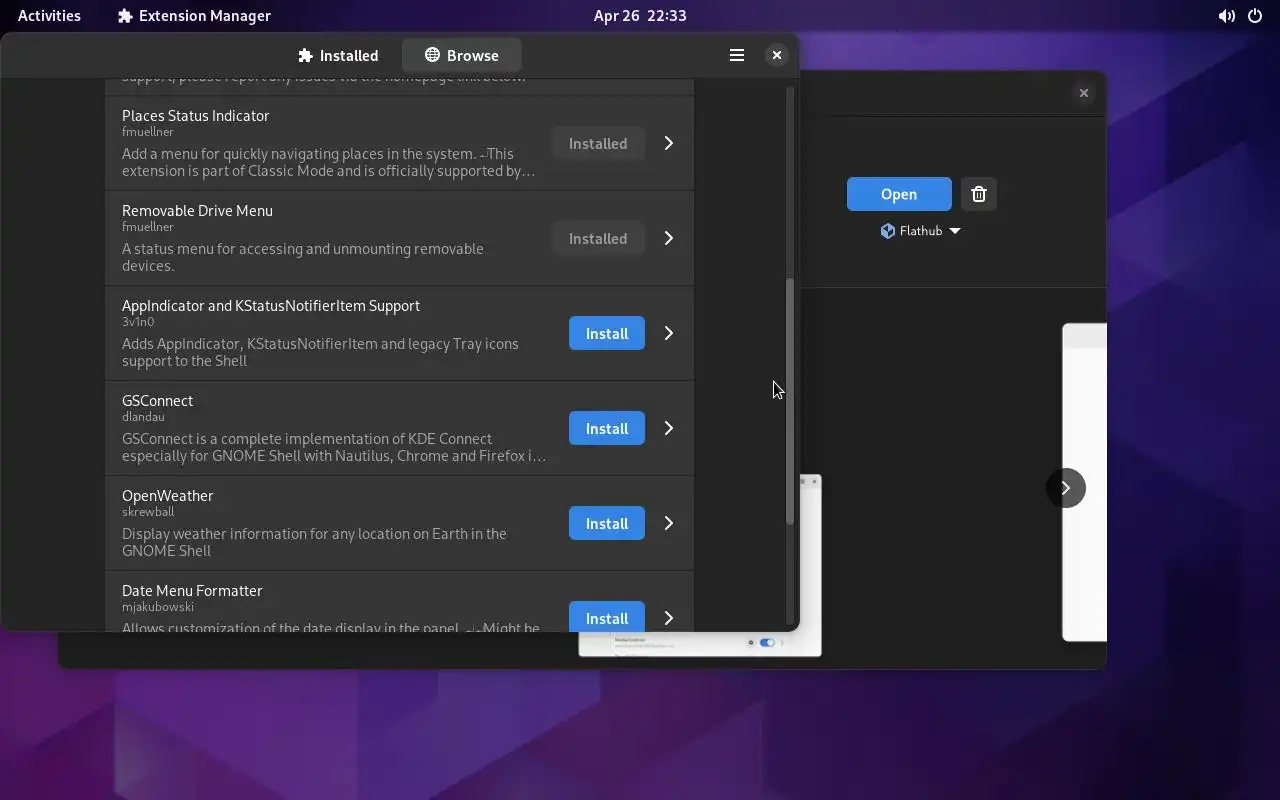Select the Removable Drive Menu title

click(x=197, y=211)
